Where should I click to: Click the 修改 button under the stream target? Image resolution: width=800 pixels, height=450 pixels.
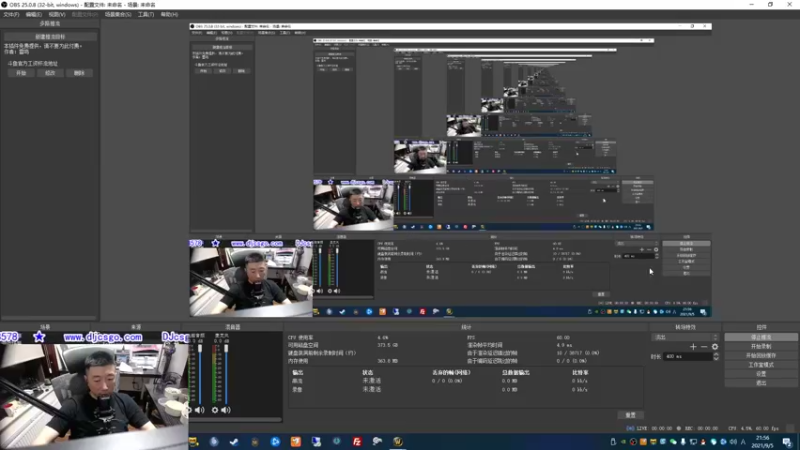tap(50, 73)
